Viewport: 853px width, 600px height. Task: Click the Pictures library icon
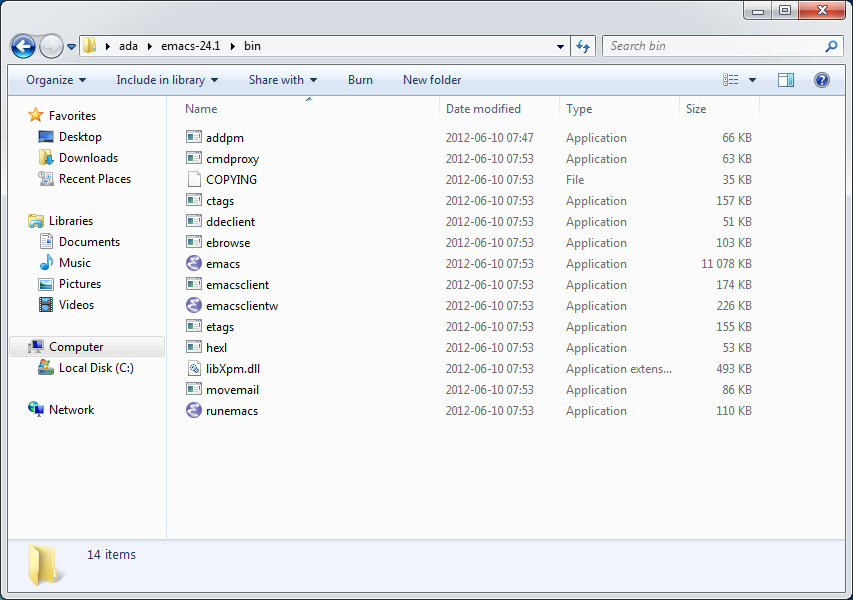click(x=46, y=284)
